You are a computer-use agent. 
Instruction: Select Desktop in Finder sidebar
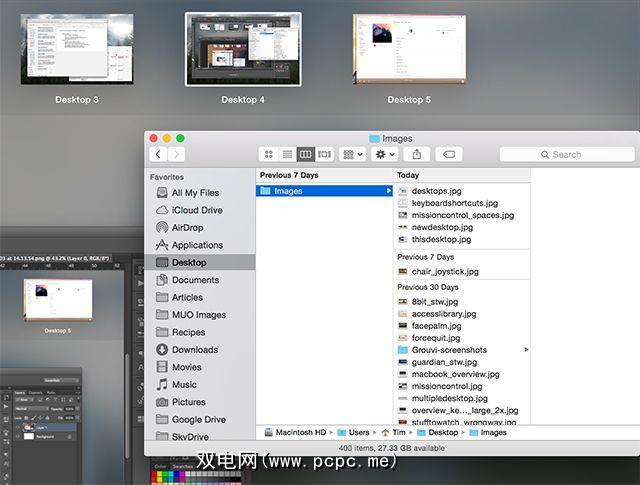click(x=200, y=263)
